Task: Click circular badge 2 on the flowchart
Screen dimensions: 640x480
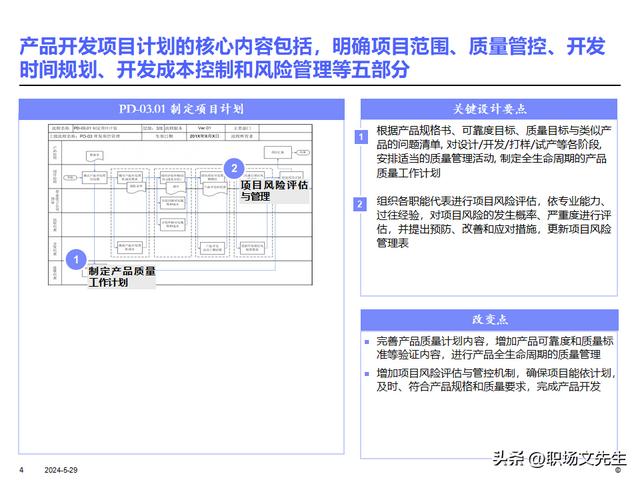Action: [234, 169]
